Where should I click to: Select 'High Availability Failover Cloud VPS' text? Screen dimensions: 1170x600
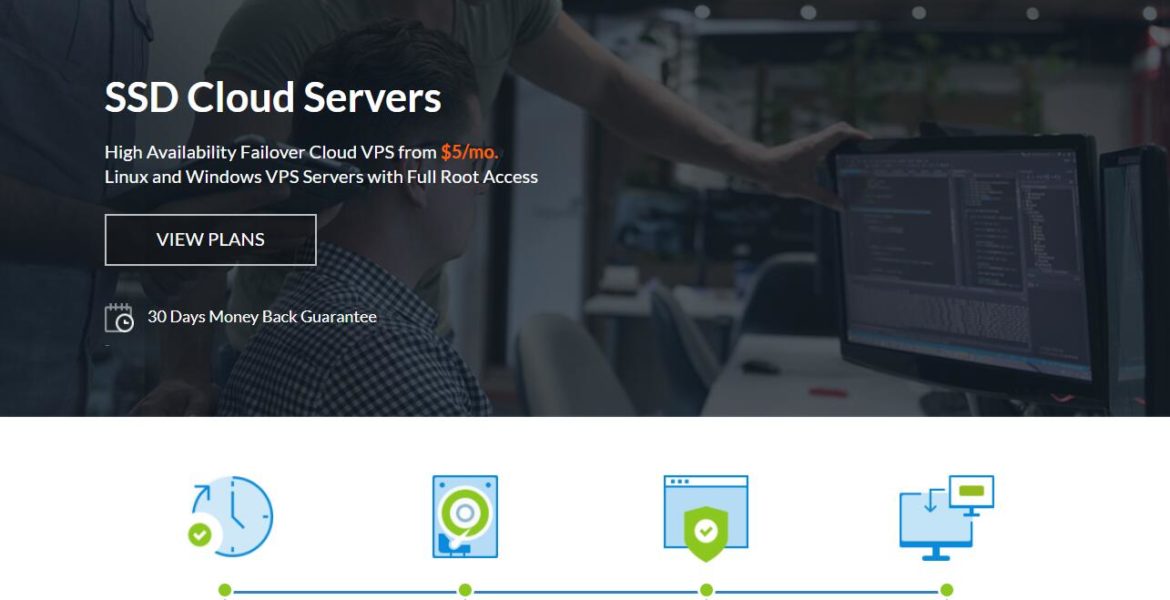coord(249,152)
